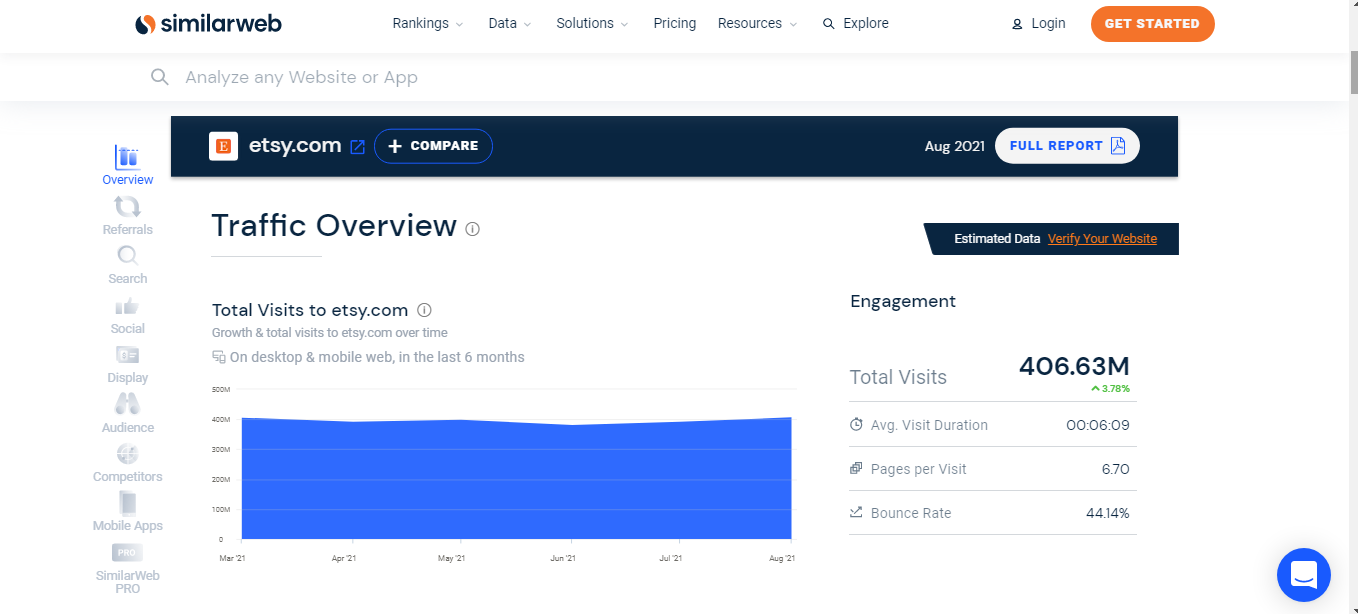Open the Pricing page

pyautogui.click(x=675, y=23)
